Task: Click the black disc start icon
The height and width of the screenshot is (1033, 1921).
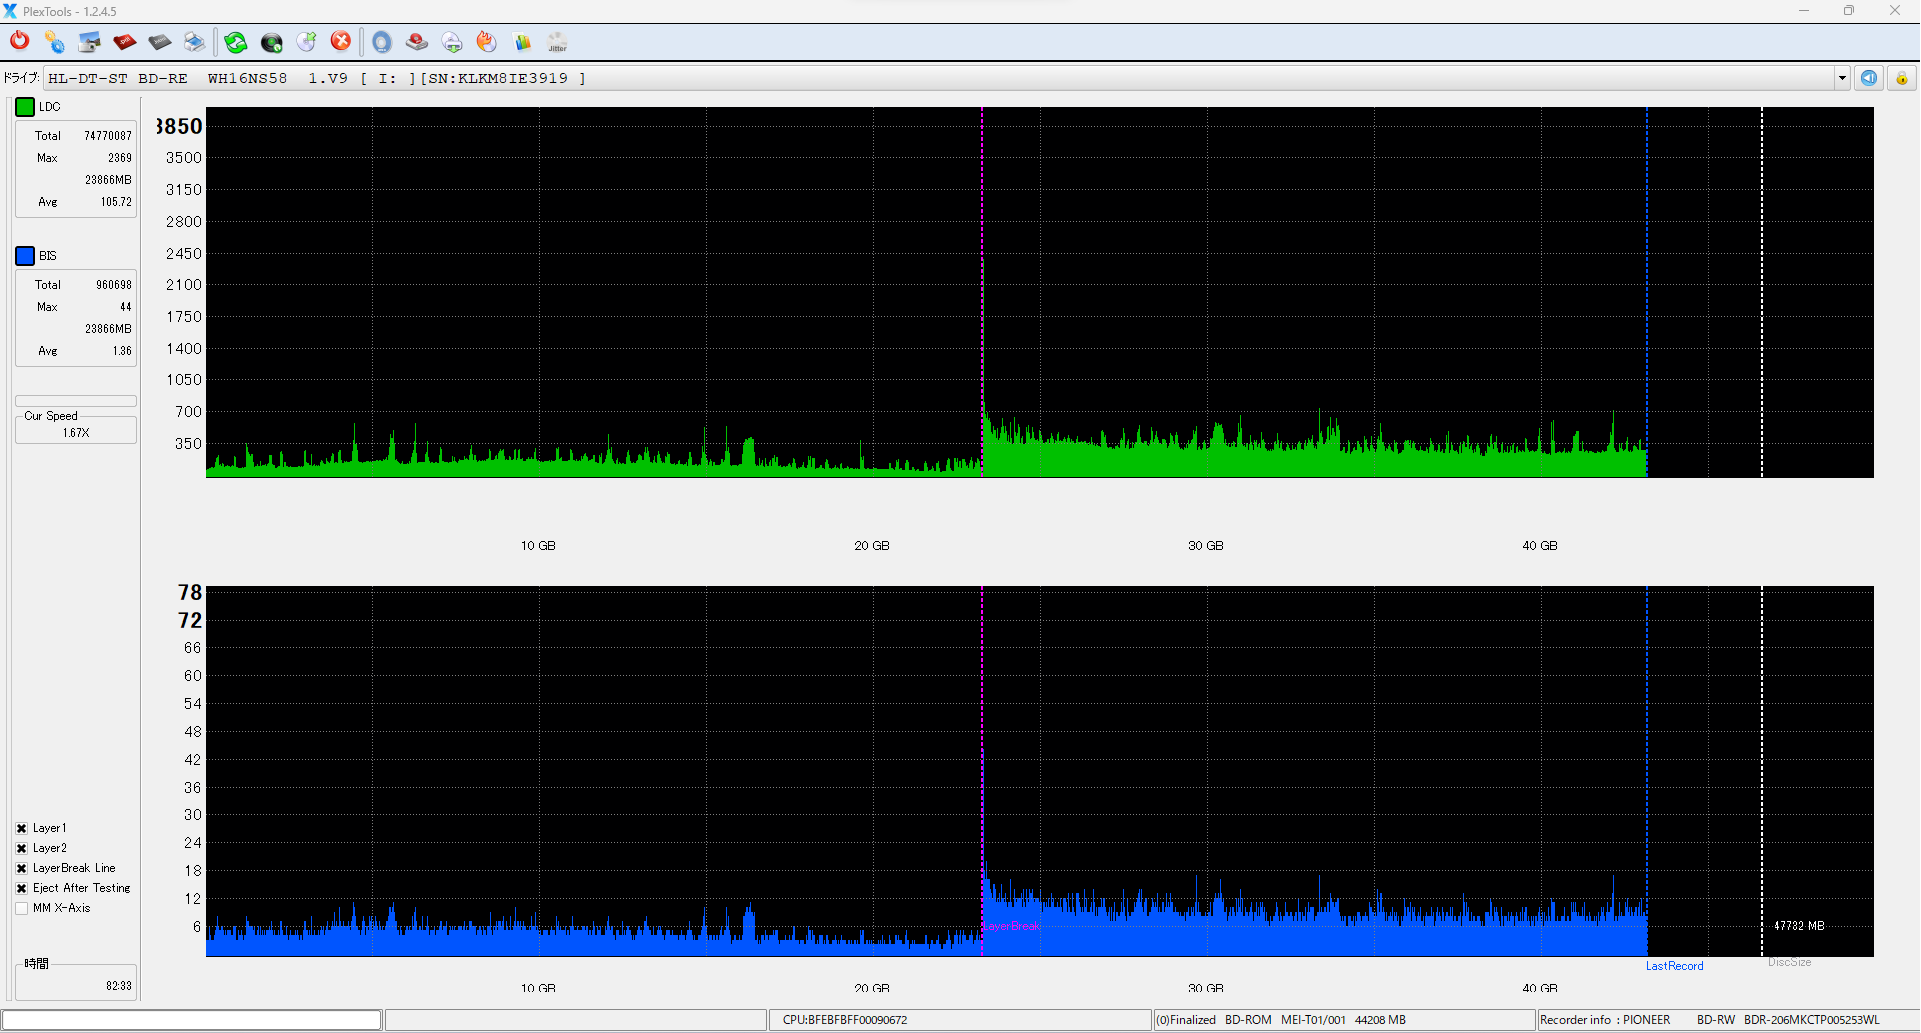Action: click(271, 41)
